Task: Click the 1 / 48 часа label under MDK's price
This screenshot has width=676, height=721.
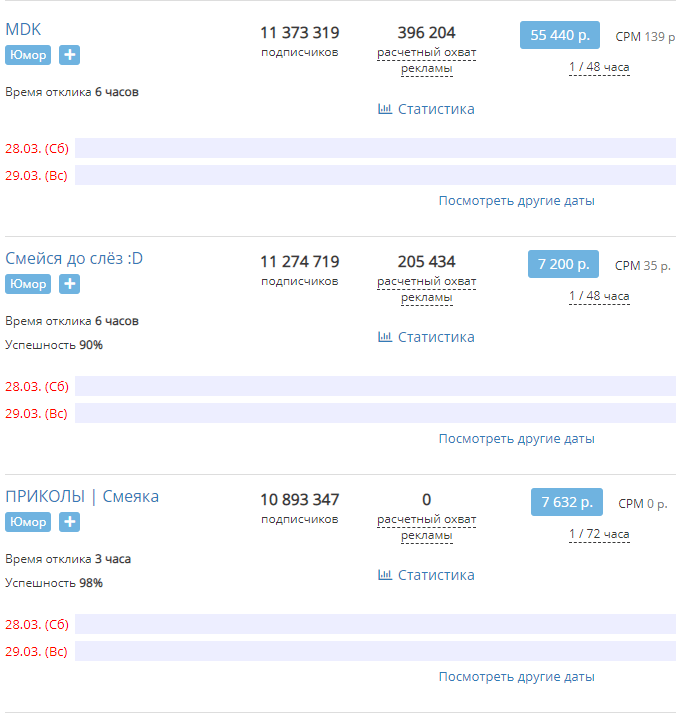Action: coord(599,67)
